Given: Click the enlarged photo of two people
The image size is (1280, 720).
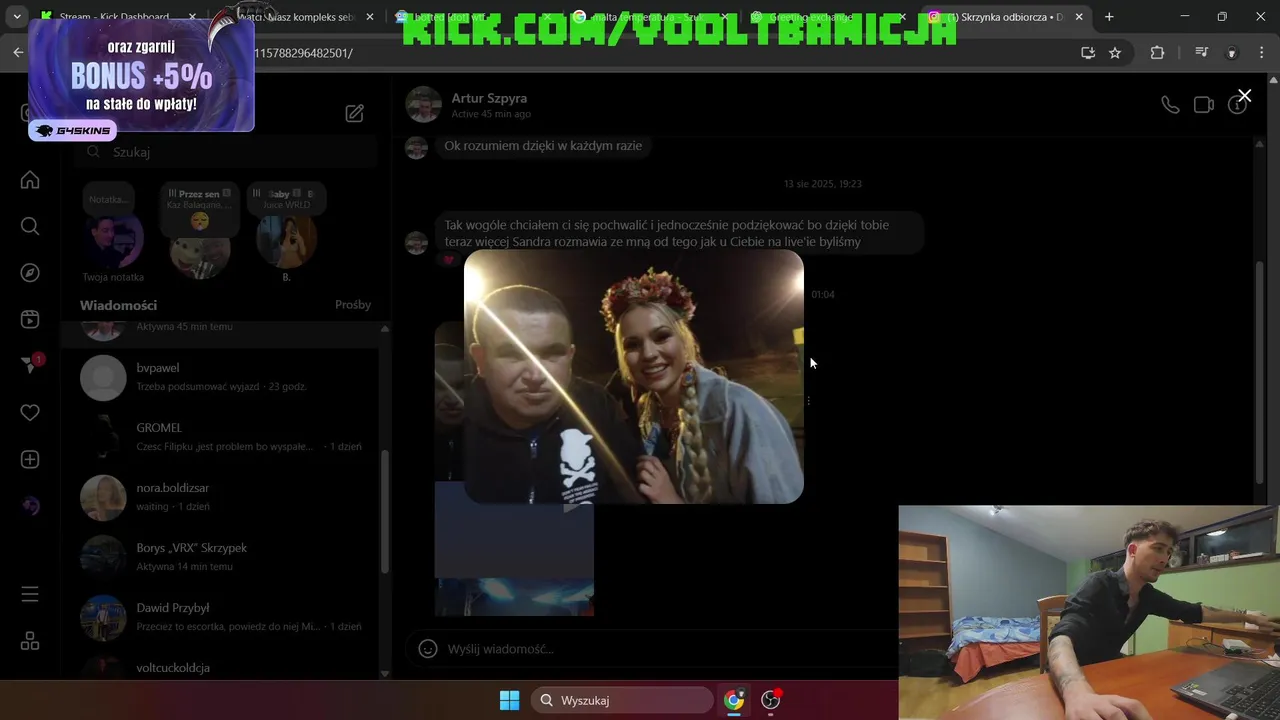Looking at the screenshot, I should click(634, 376).
